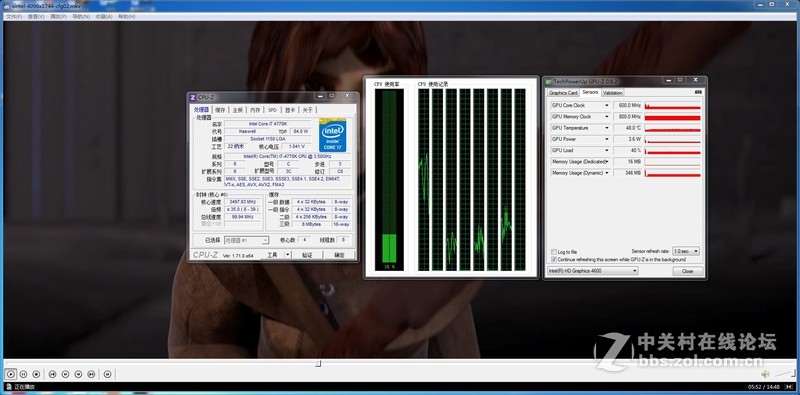Click the 确定 button in CPU-Z

(x=339, y=255)
